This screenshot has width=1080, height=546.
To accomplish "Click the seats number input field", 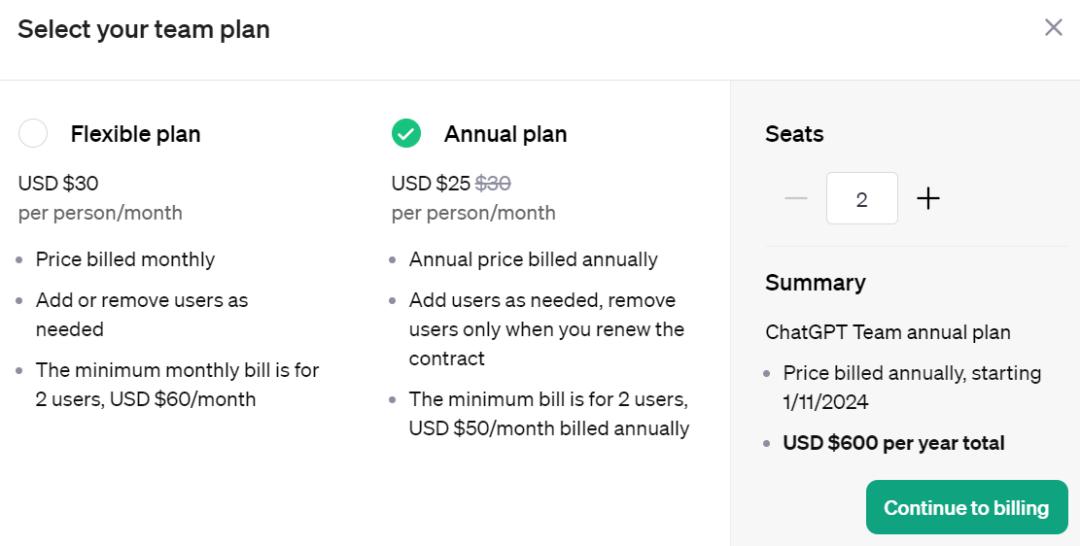I will [x=862, y=198].
